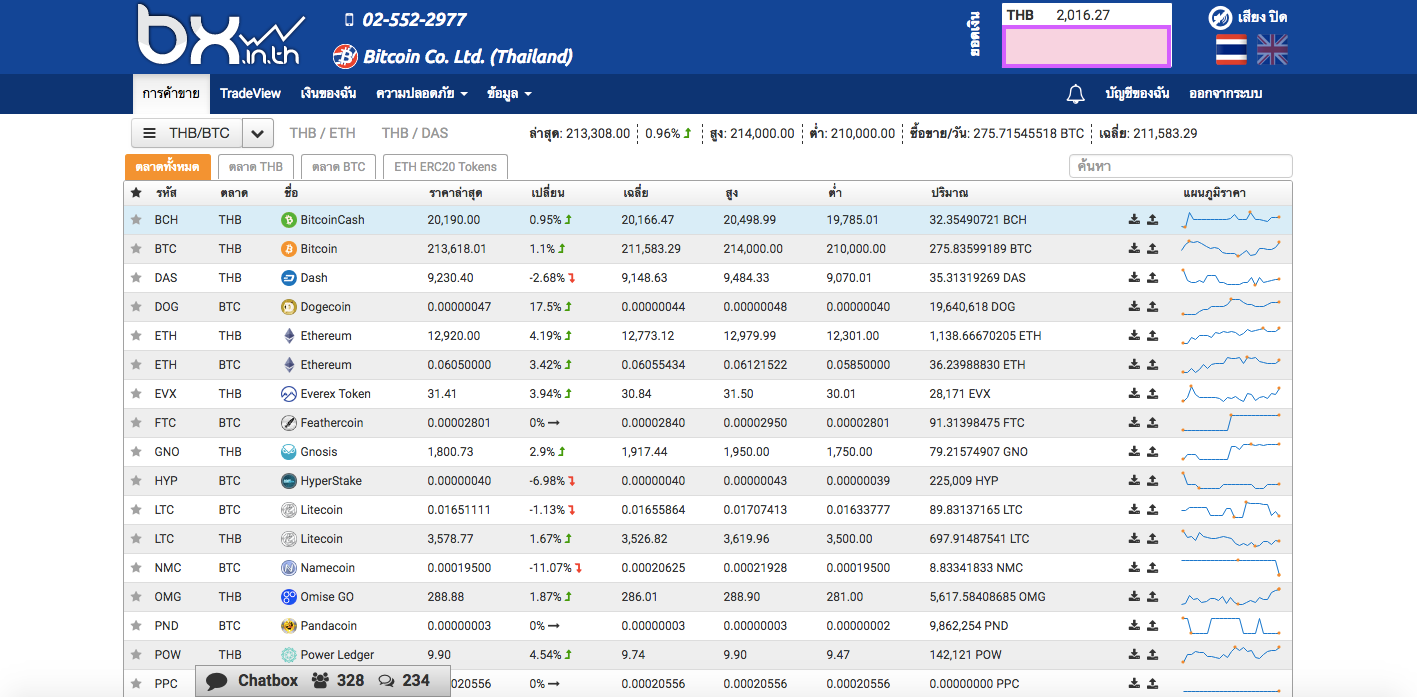Click the Litecoin name in LTC/THB row
This screenshot has height=697, width=1417.
coord(322,539)
